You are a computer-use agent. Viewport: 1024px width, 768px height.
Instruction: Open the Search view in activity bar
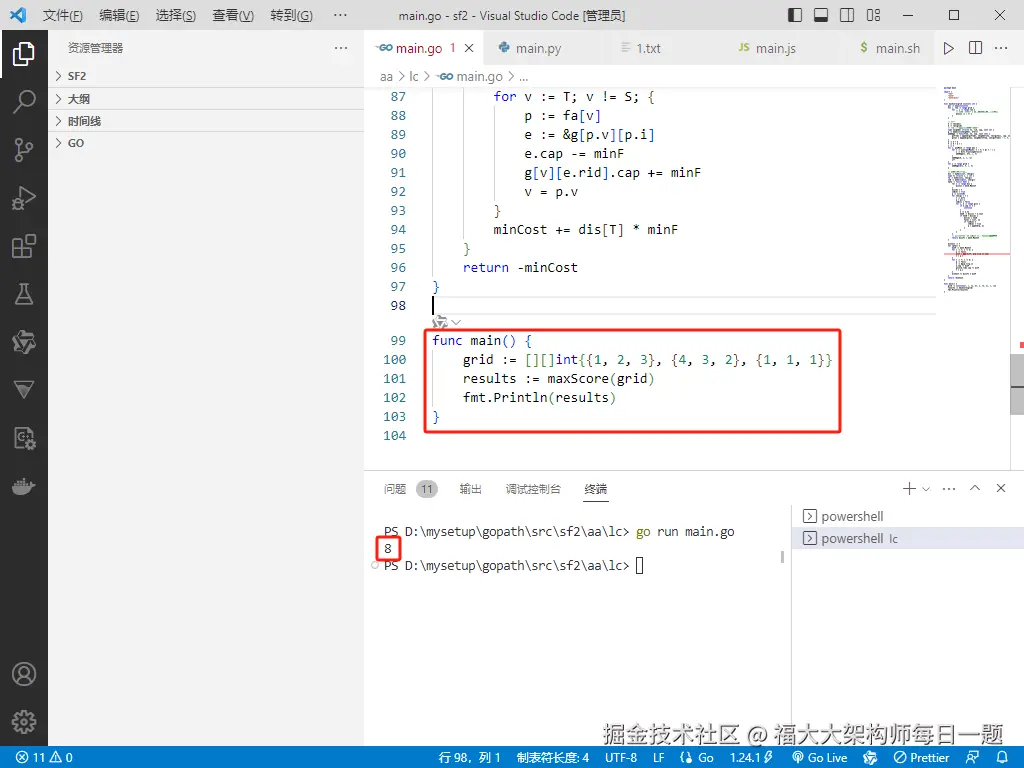(24, 102)
